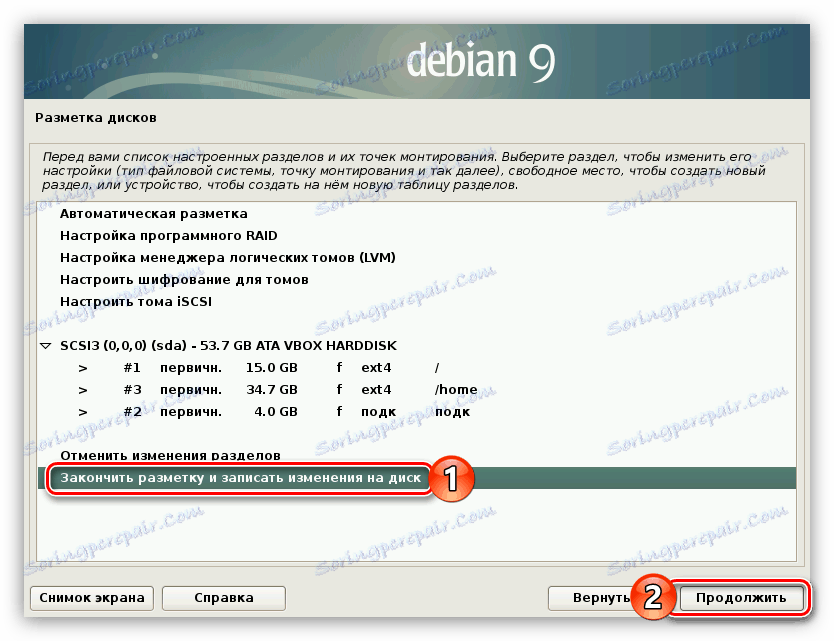Viewport: 834px width, 641px height.
Task: Click the arrow marker of partition #1
Action: click(82, 368)
